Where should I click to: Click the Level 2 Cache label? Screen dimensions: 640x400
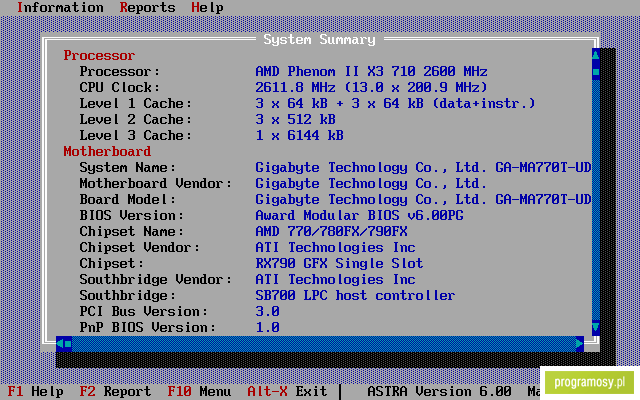tap(135, 119)
